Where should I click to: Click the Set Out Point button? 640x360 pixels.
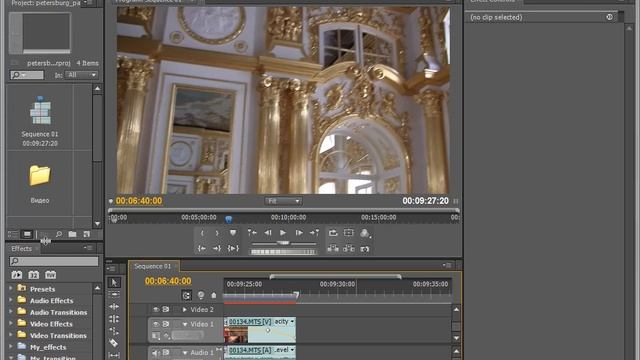(217, 233)
